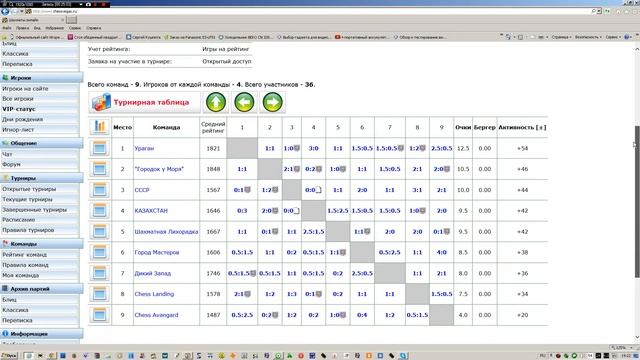Image resolution: width=640 pixels, height=360 pixels.
Task: Click the Турнирная таблица button
Action: tap(144, 102)
